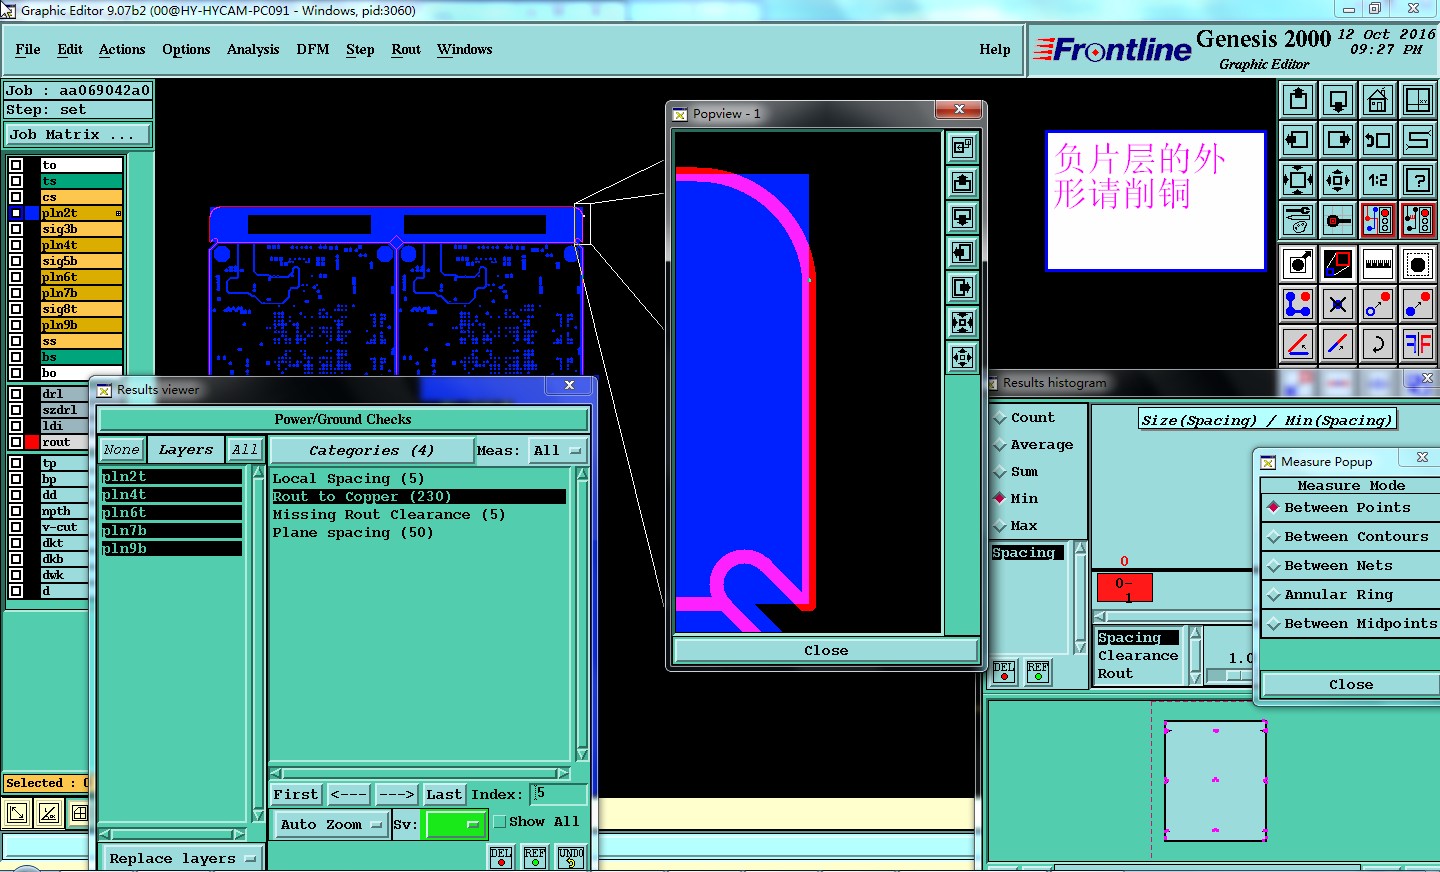Open the DFM menu
Screen dimensions: 1440x872
click(x=313, y=49)
